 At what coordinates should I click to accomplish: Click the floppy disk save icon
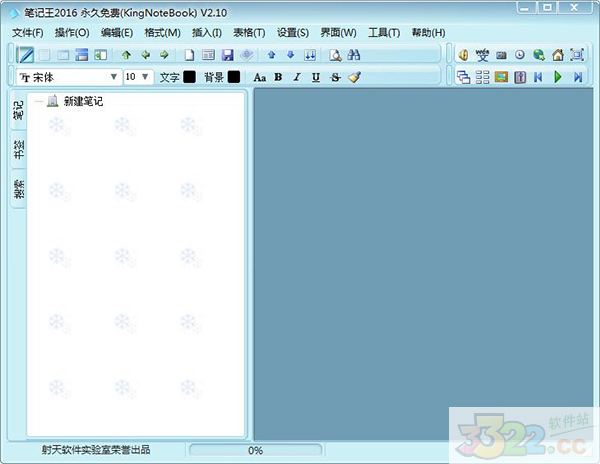[228, 55]
